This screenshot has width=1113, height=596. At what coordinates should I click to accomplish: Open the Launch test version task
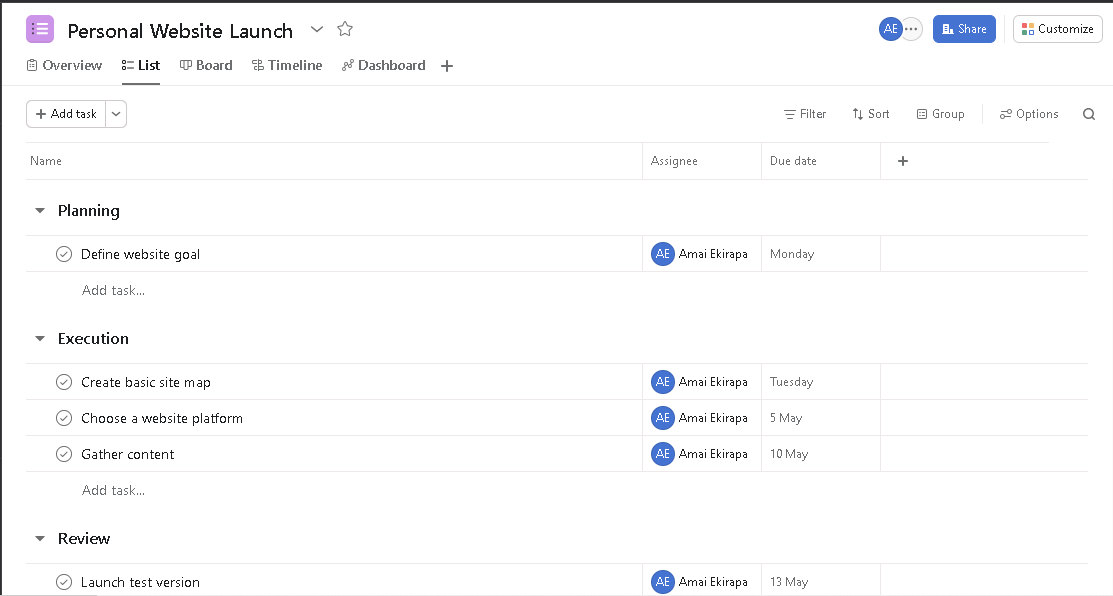pos(141,582)
